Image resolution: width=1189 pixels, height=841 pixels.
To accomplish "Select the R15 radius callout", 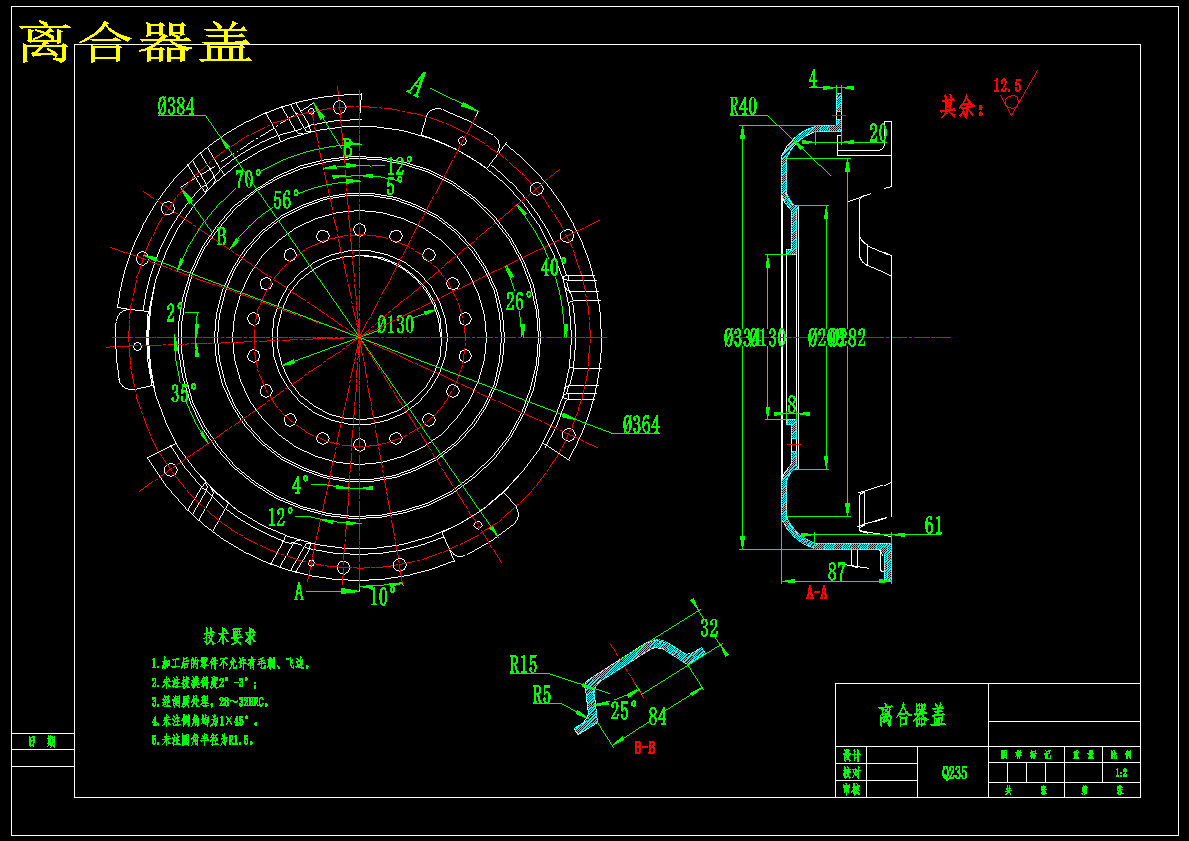I will (x=523, y=665).
